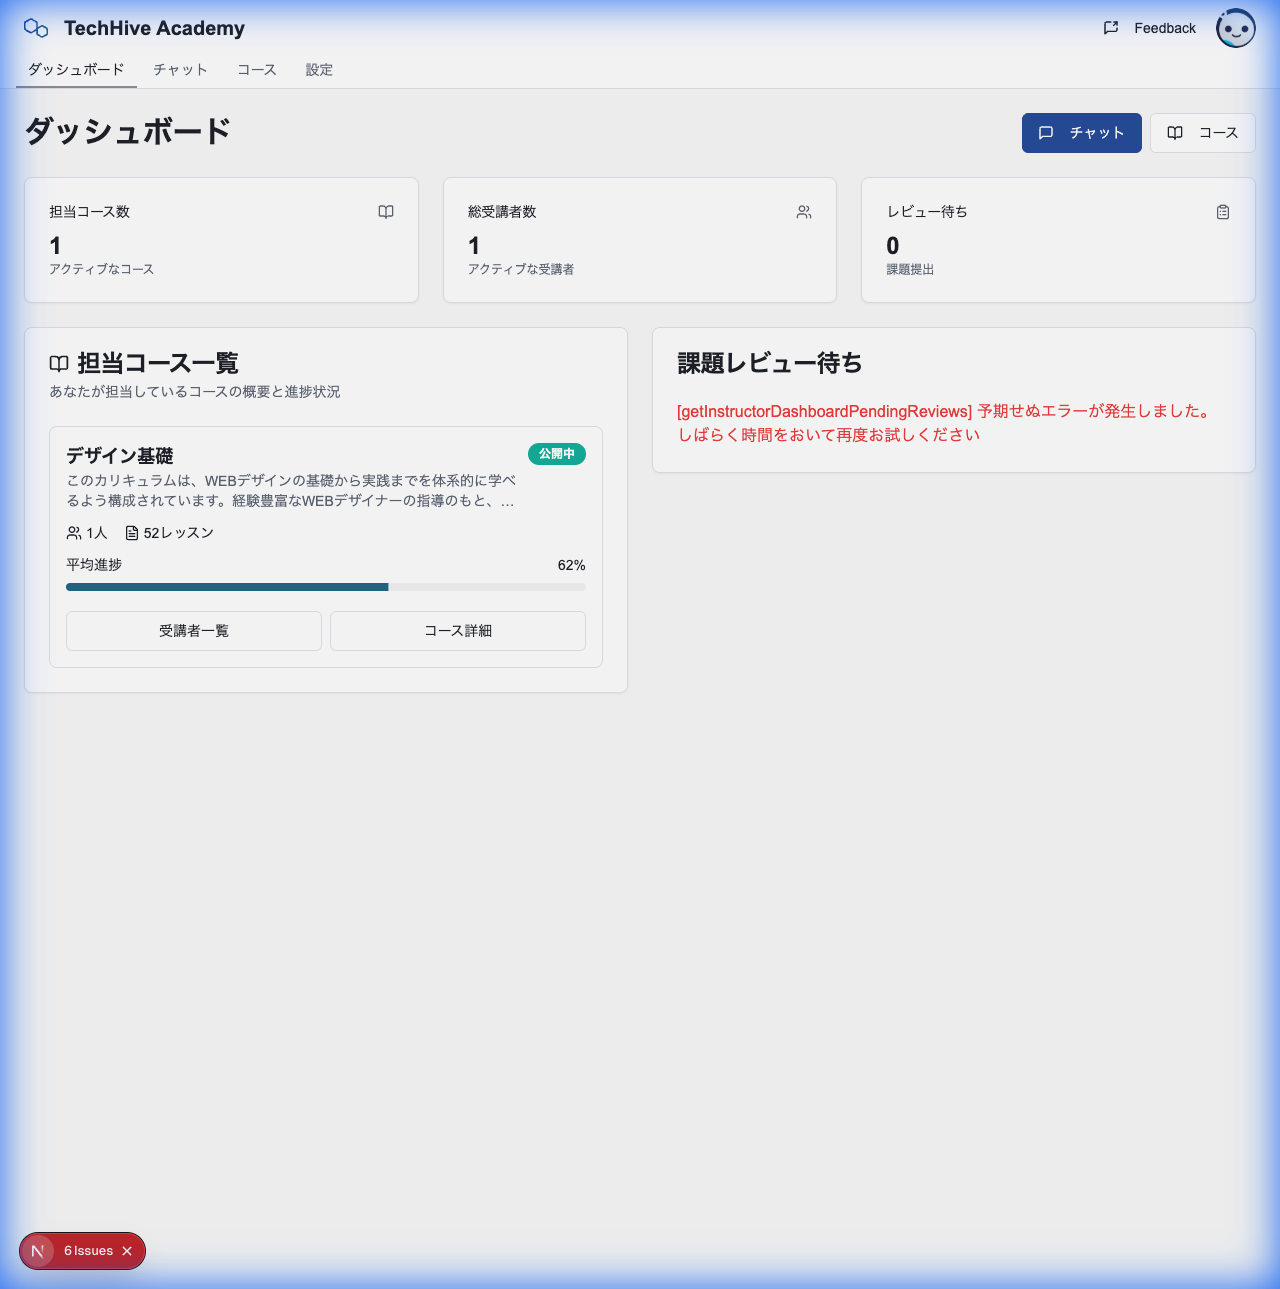Click the Feedback external link icon
Viewport: 1280px width, 1289px height.
coord(1110,28)
